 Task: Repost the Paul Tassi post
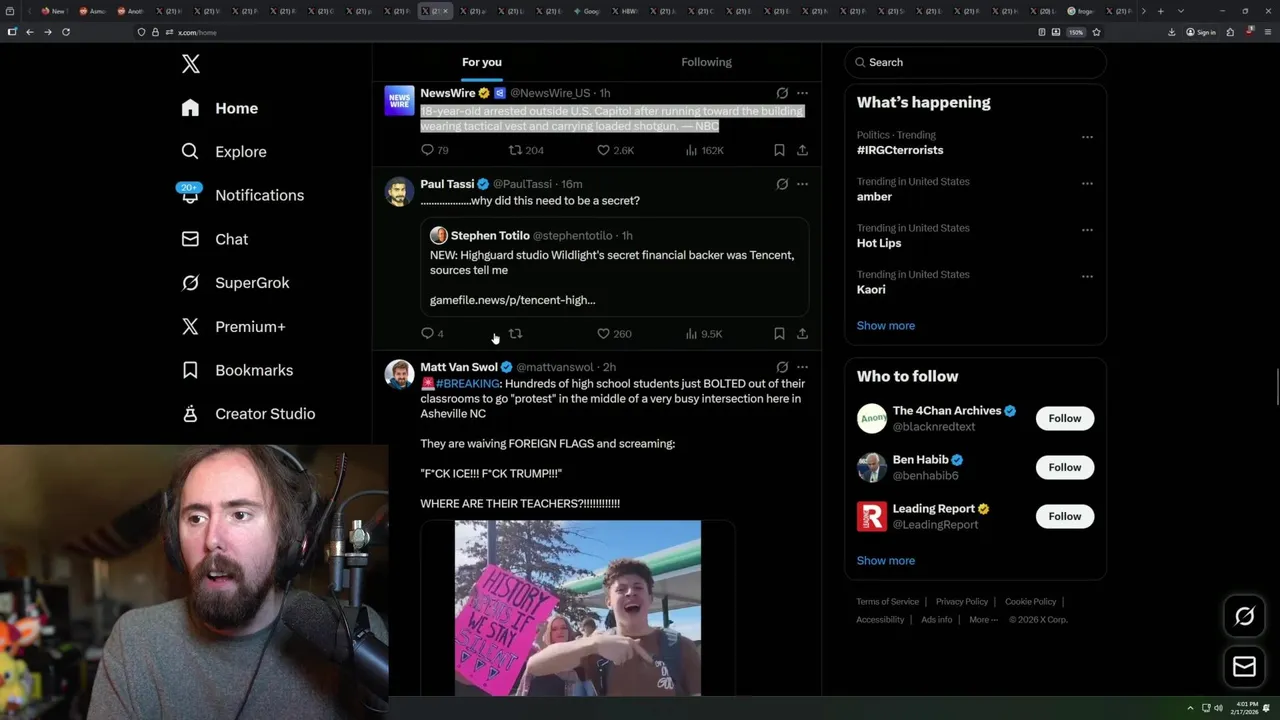pos(515,334)
